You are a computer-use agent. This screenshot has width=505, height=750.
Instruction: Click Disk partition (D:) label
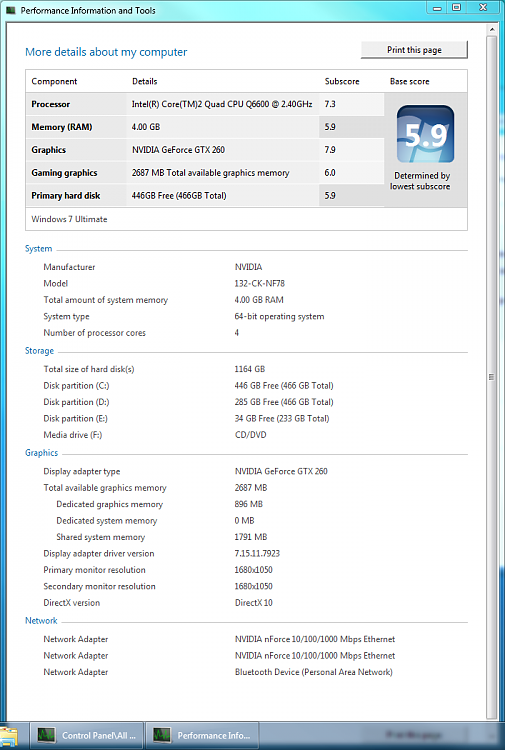point(77,402)
